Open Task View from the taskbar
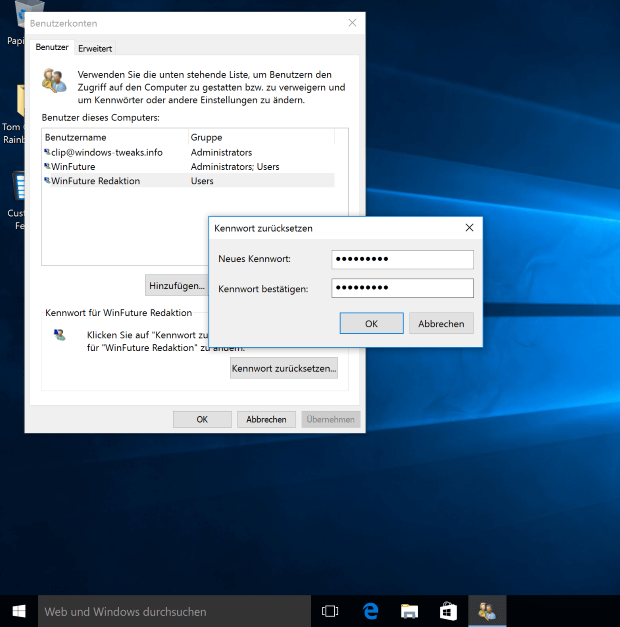Image resolution: width=620 pixels, height=627 pixels. (x=330, y=611)
